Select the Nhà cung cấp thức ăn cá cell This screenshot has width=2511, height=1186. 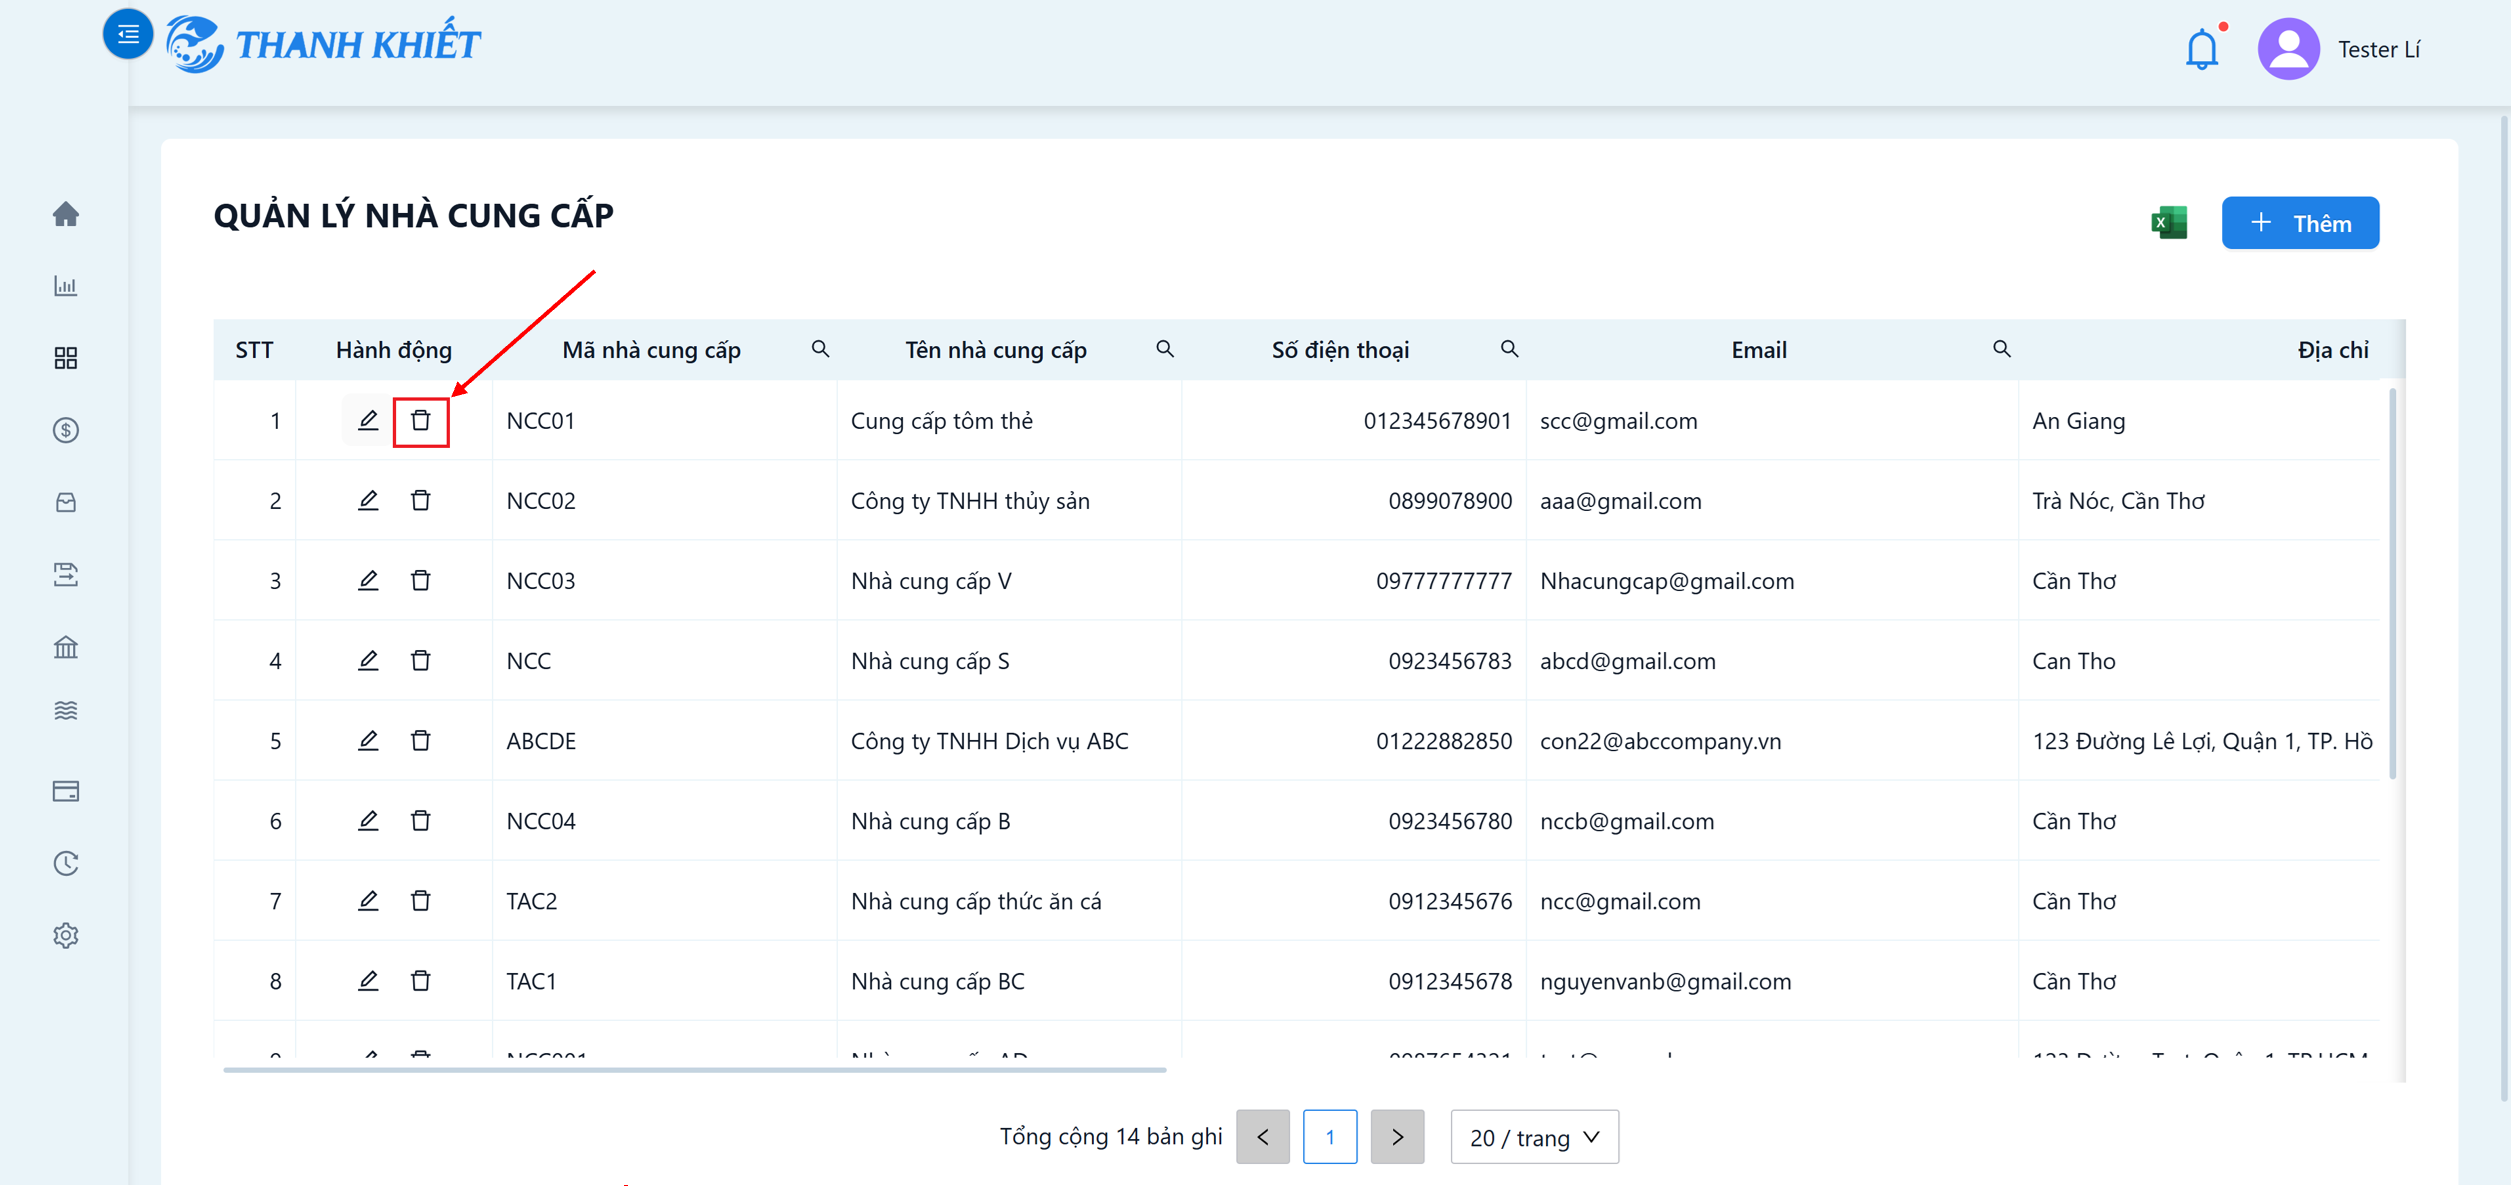pos(1009,900)
